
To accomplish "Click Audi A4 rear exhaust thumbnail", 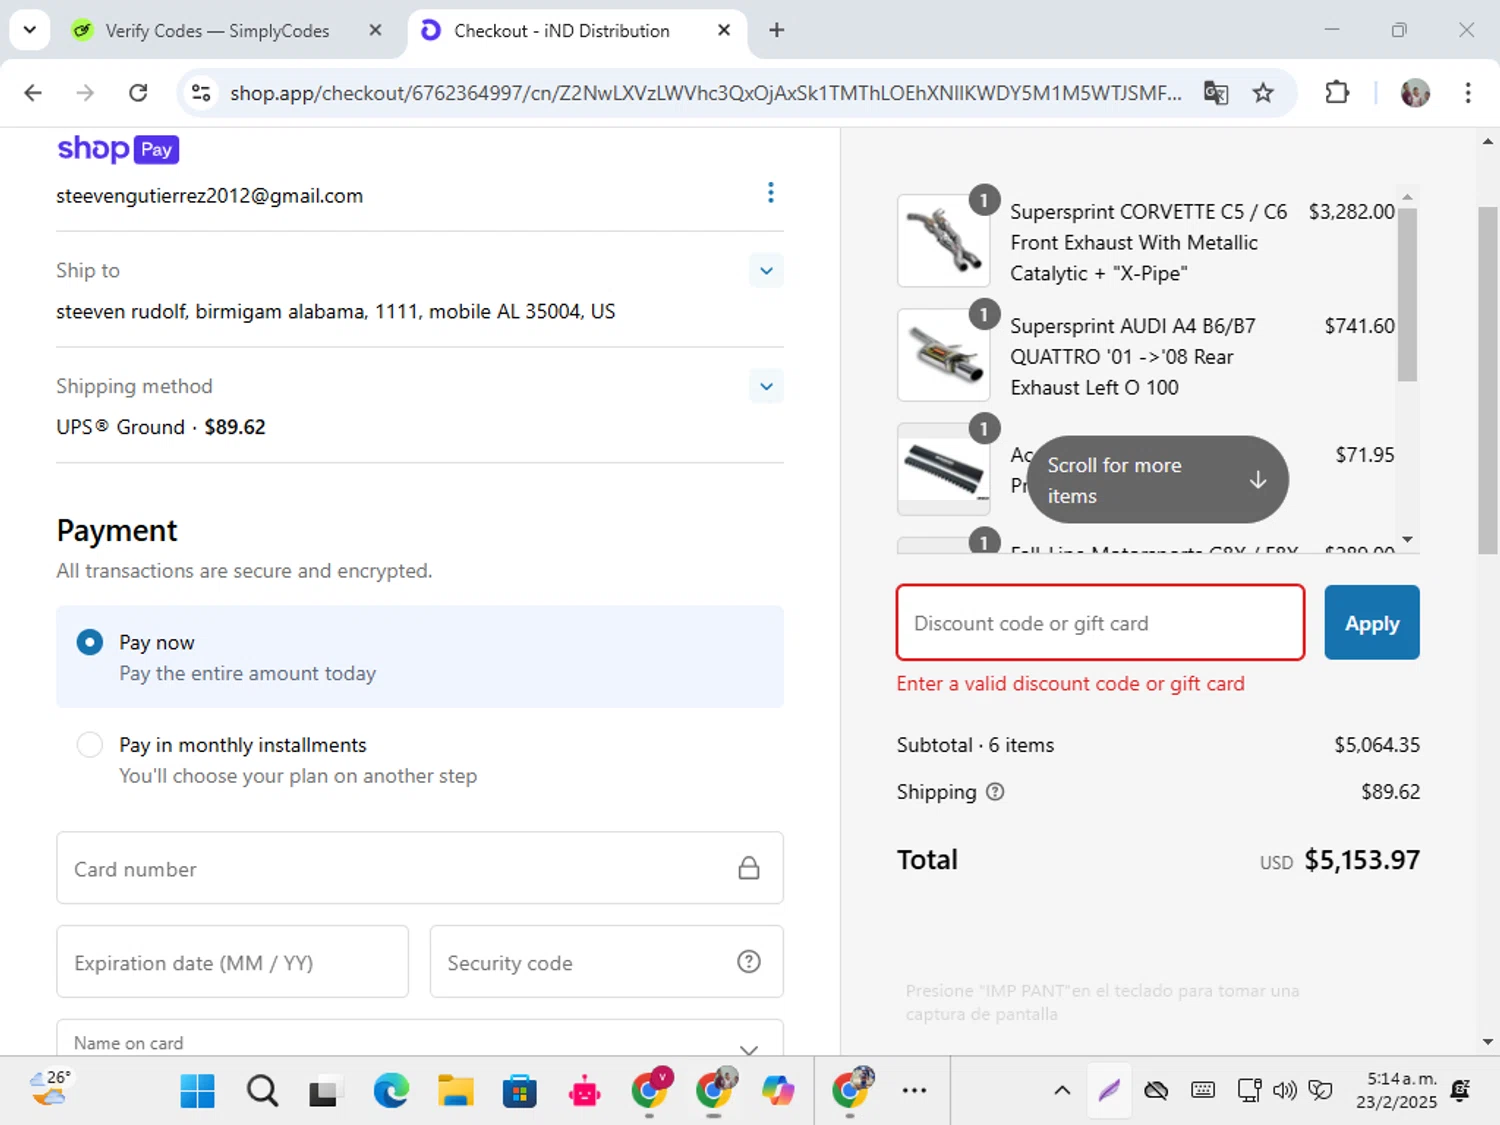I will (943, 355).
